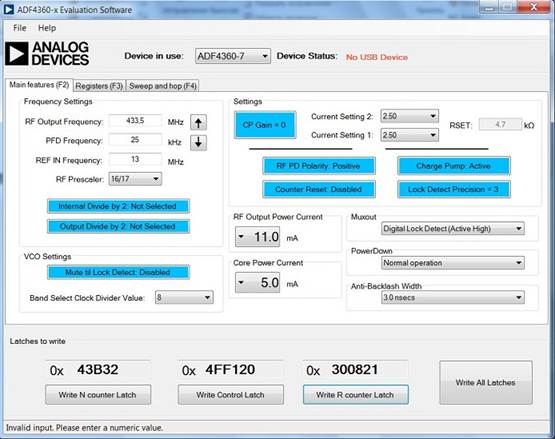The width and height of the screenshot is (555, 439).
Task: Click the control latch value 4FF120
Action: click(x=230, y=370)
